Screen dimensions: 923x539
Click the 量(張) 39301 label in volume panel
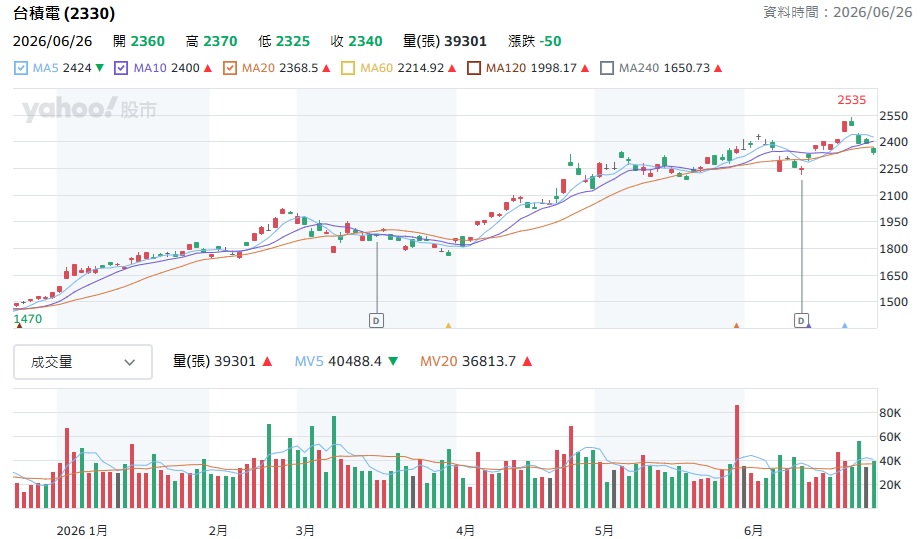(214, 361)
